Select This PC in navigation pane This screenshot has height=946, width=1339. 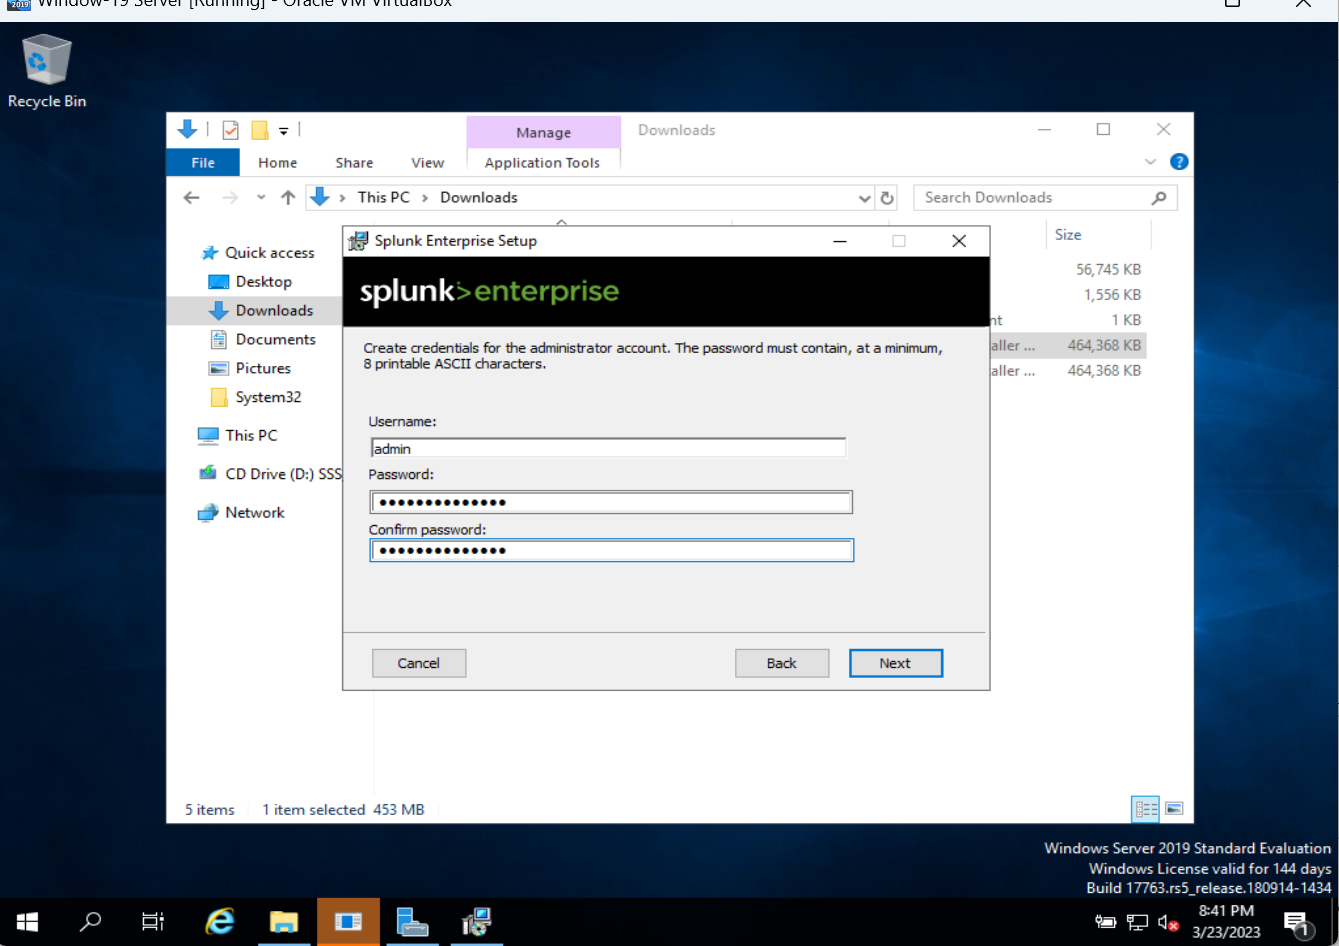pos(250,436)
